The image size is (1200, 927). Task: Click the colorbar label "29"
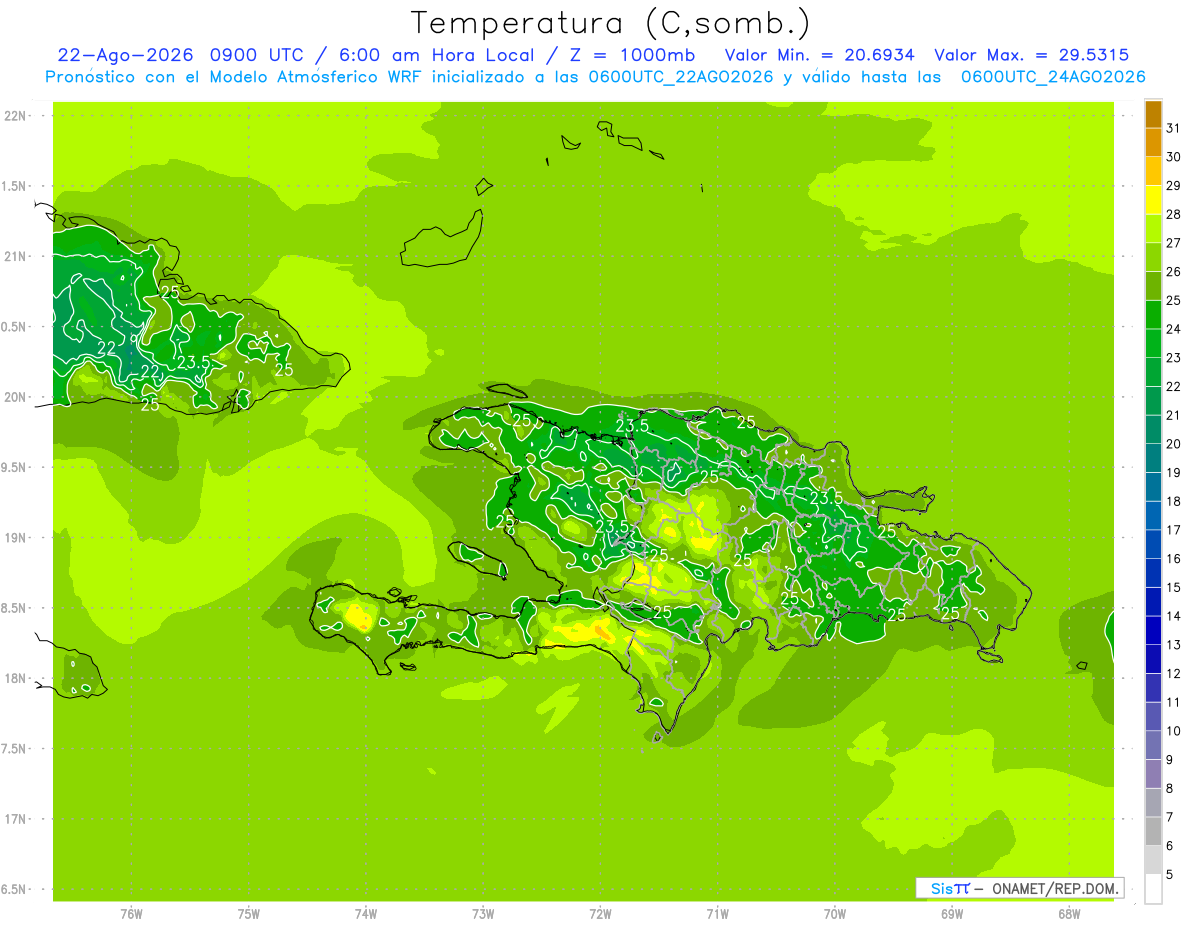[x=1174, y=186]
